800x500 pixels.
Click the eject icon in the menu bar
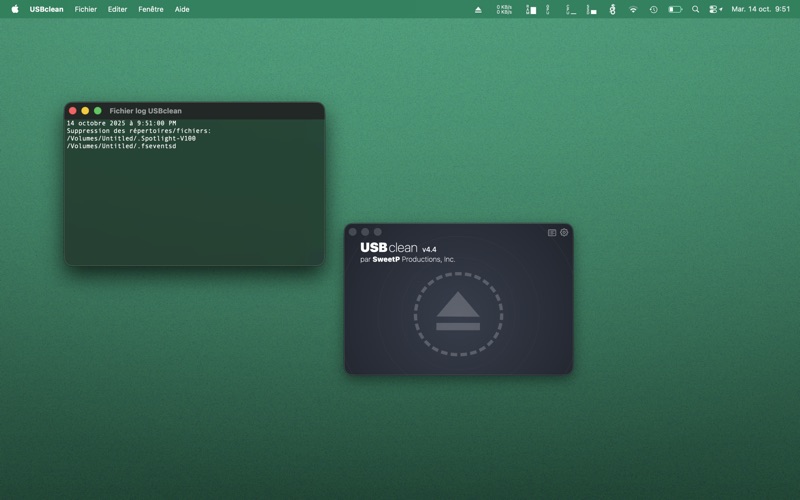click(478, 9)
